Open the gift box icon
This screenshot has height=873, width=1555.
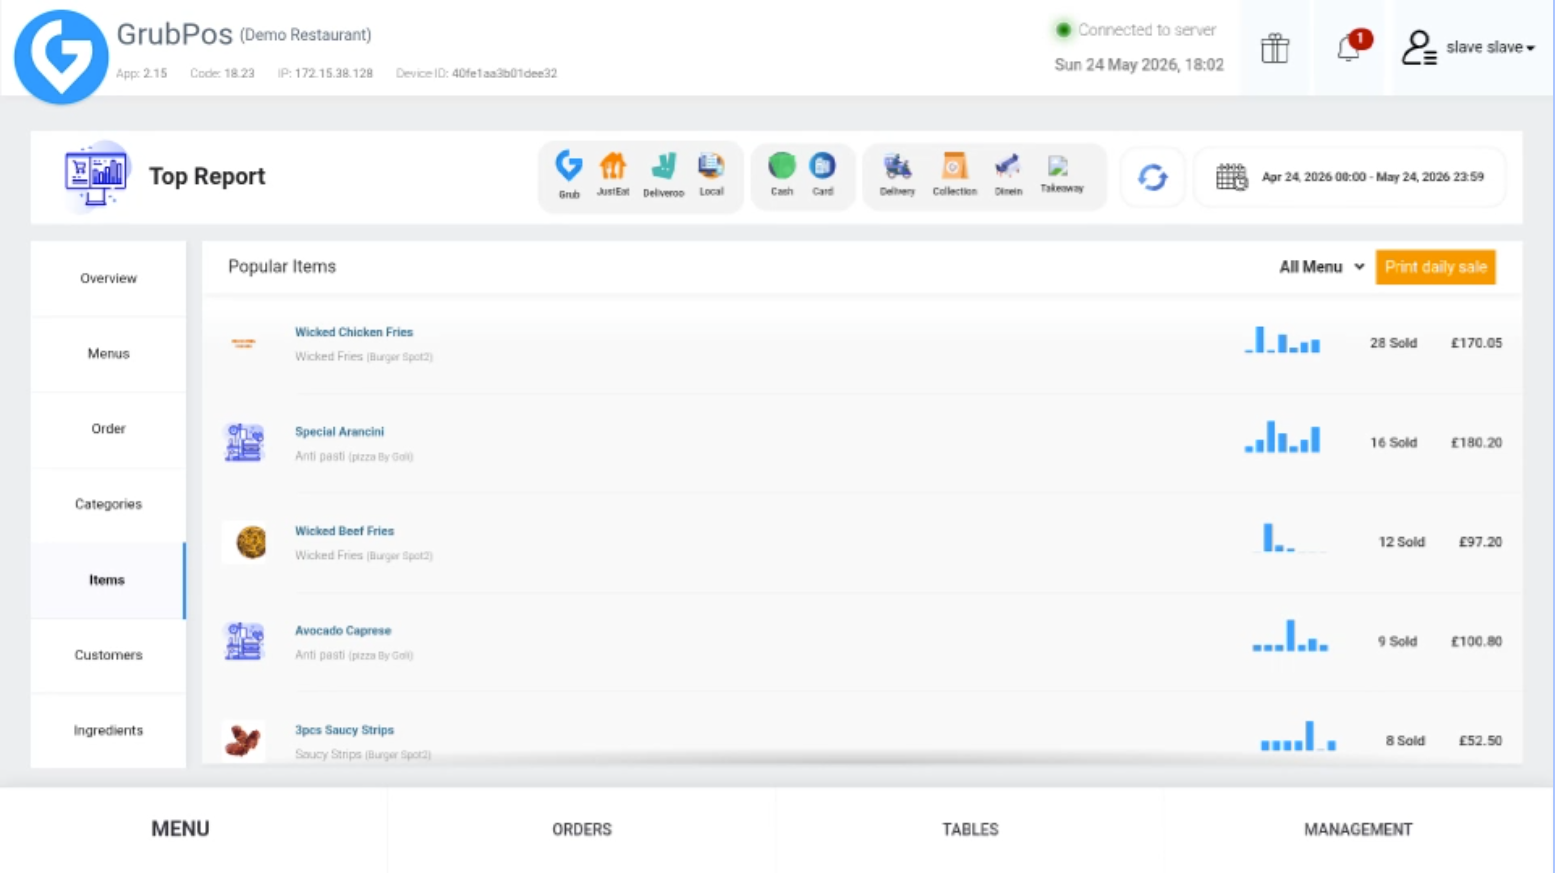click(1275, 48)
